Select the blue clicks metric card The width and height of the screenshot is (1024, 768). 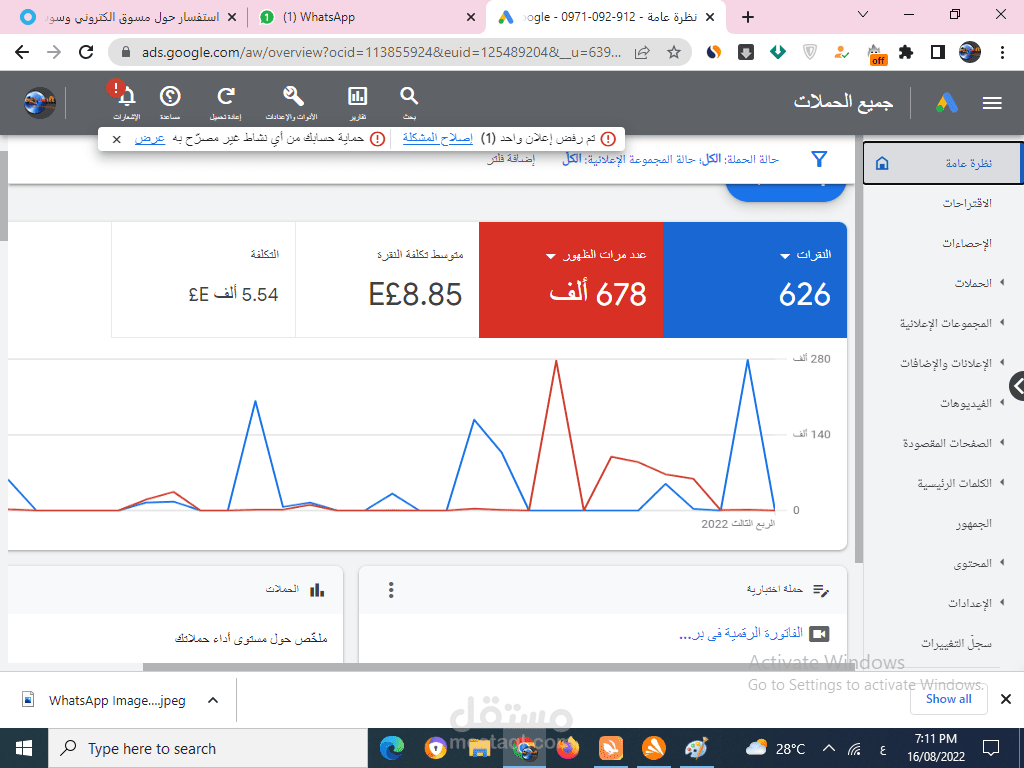[755, 280]
